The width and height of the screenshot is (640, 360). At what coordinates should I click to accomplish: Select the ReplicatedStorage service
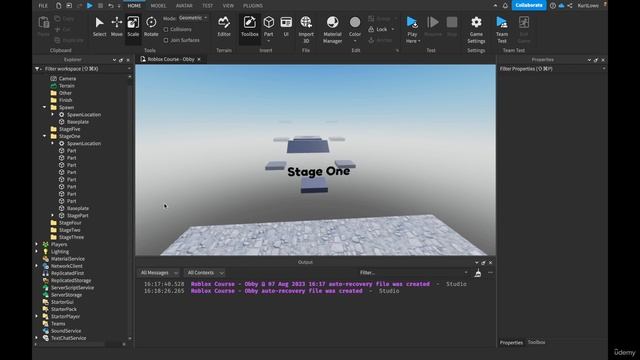[x=71, y=280]
